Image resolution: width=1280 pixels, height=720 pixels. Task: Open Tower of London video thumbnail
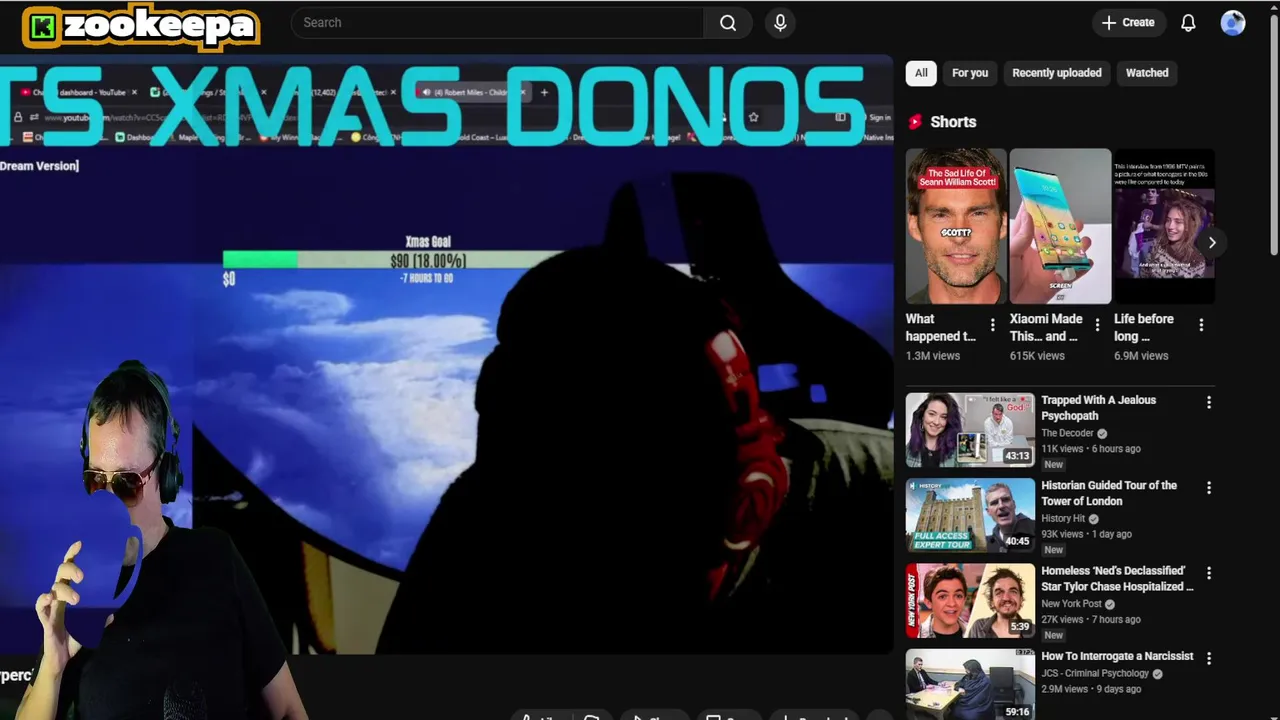(970, 515)
